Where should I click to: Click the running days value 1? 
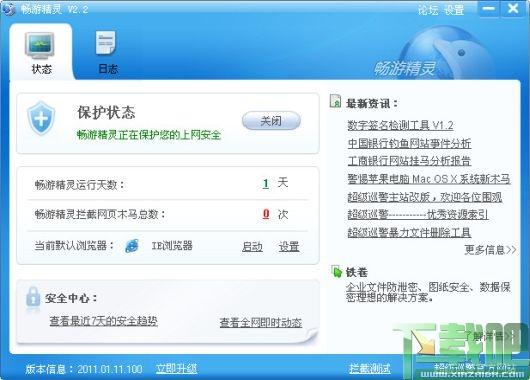266,183
